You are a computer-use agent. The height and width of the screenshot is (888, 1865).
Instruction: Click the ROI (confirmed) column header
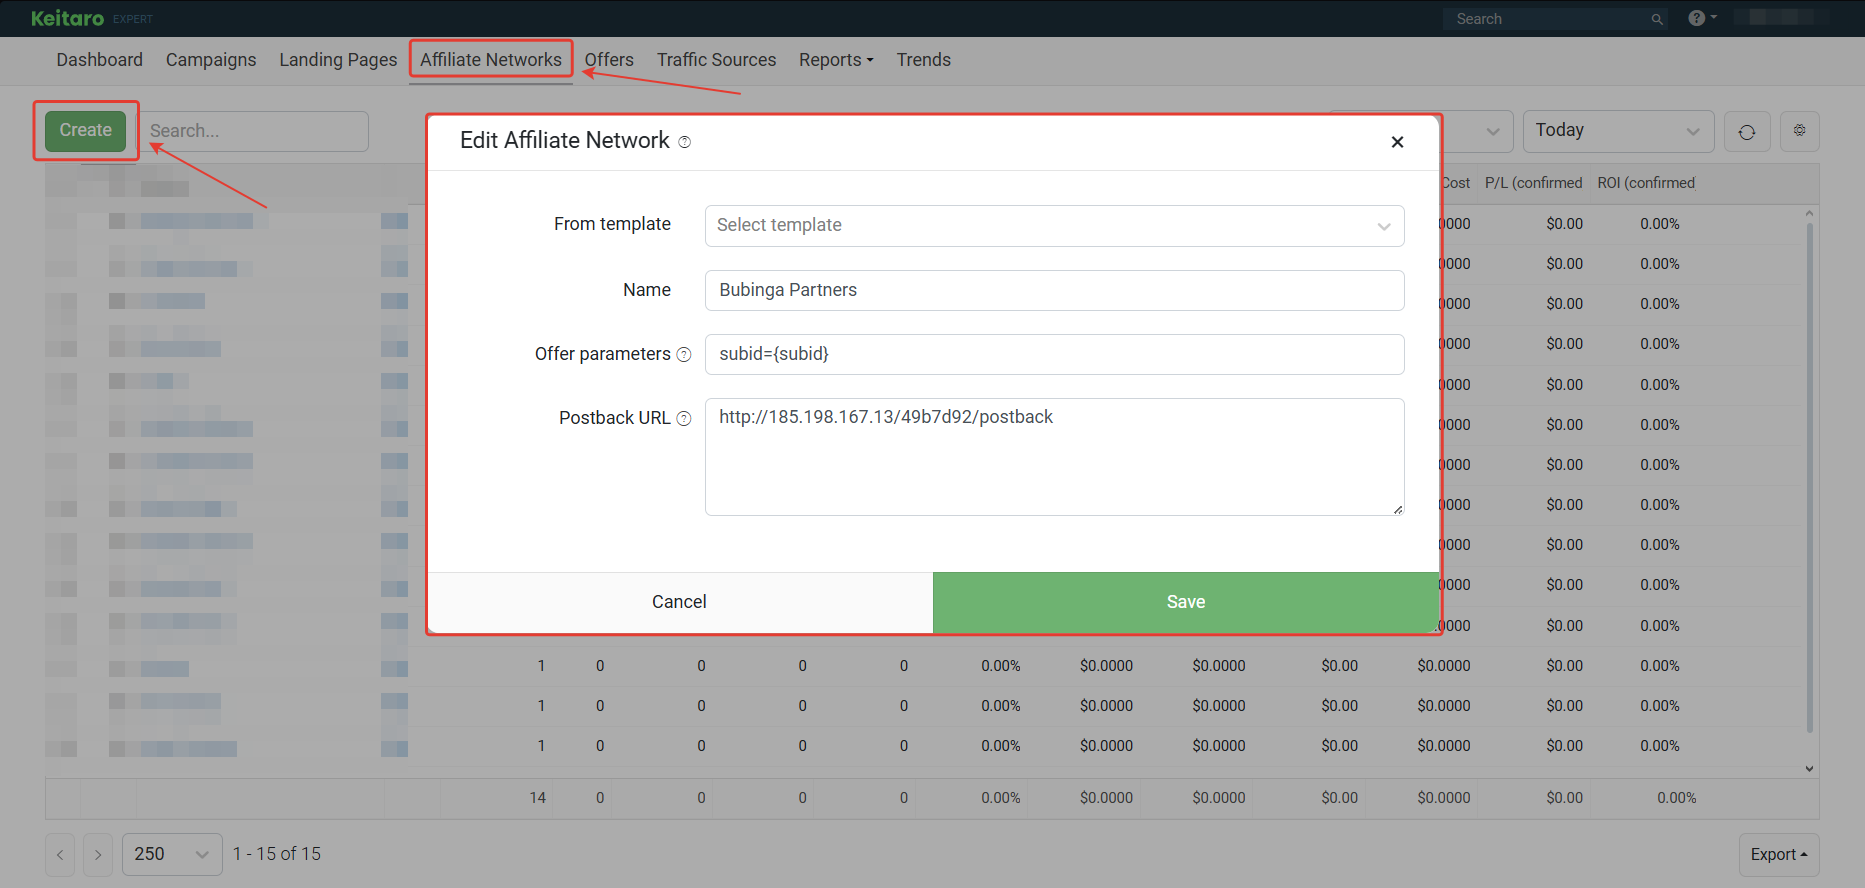[x=1646, y=183]
